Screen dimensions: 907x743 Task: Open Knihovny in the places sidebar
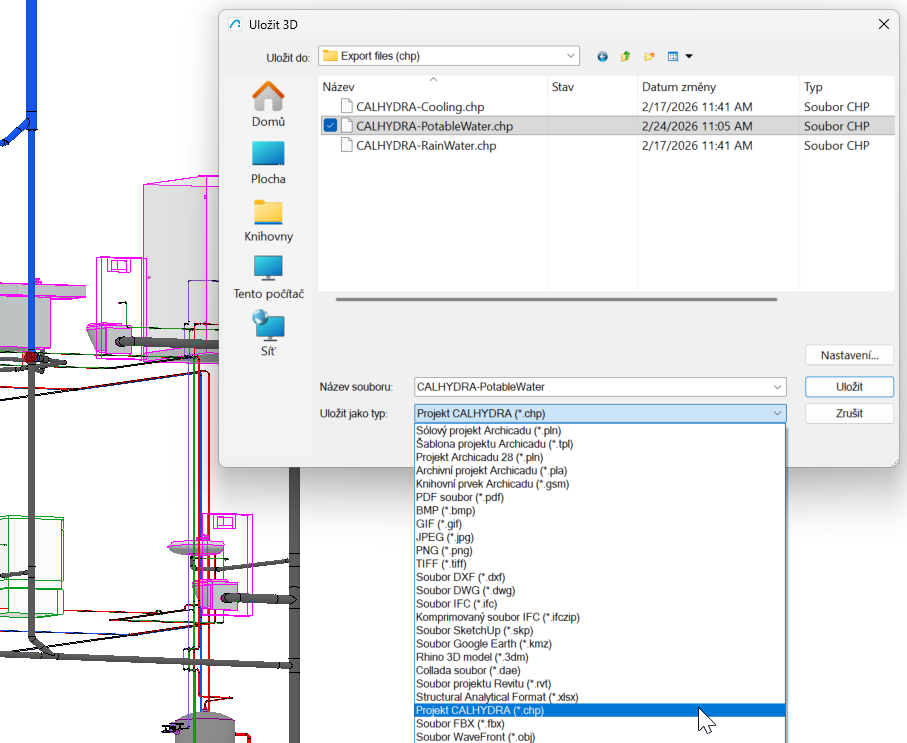(x=268, y=220)
